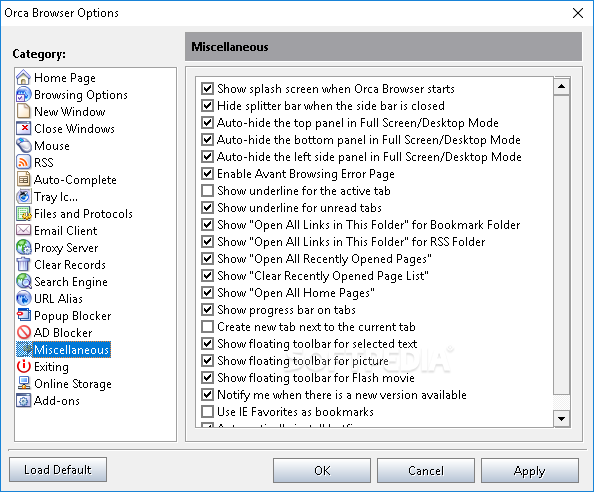
Task: Click the Add-ons gear icon
Action: (x=23, y=400)
